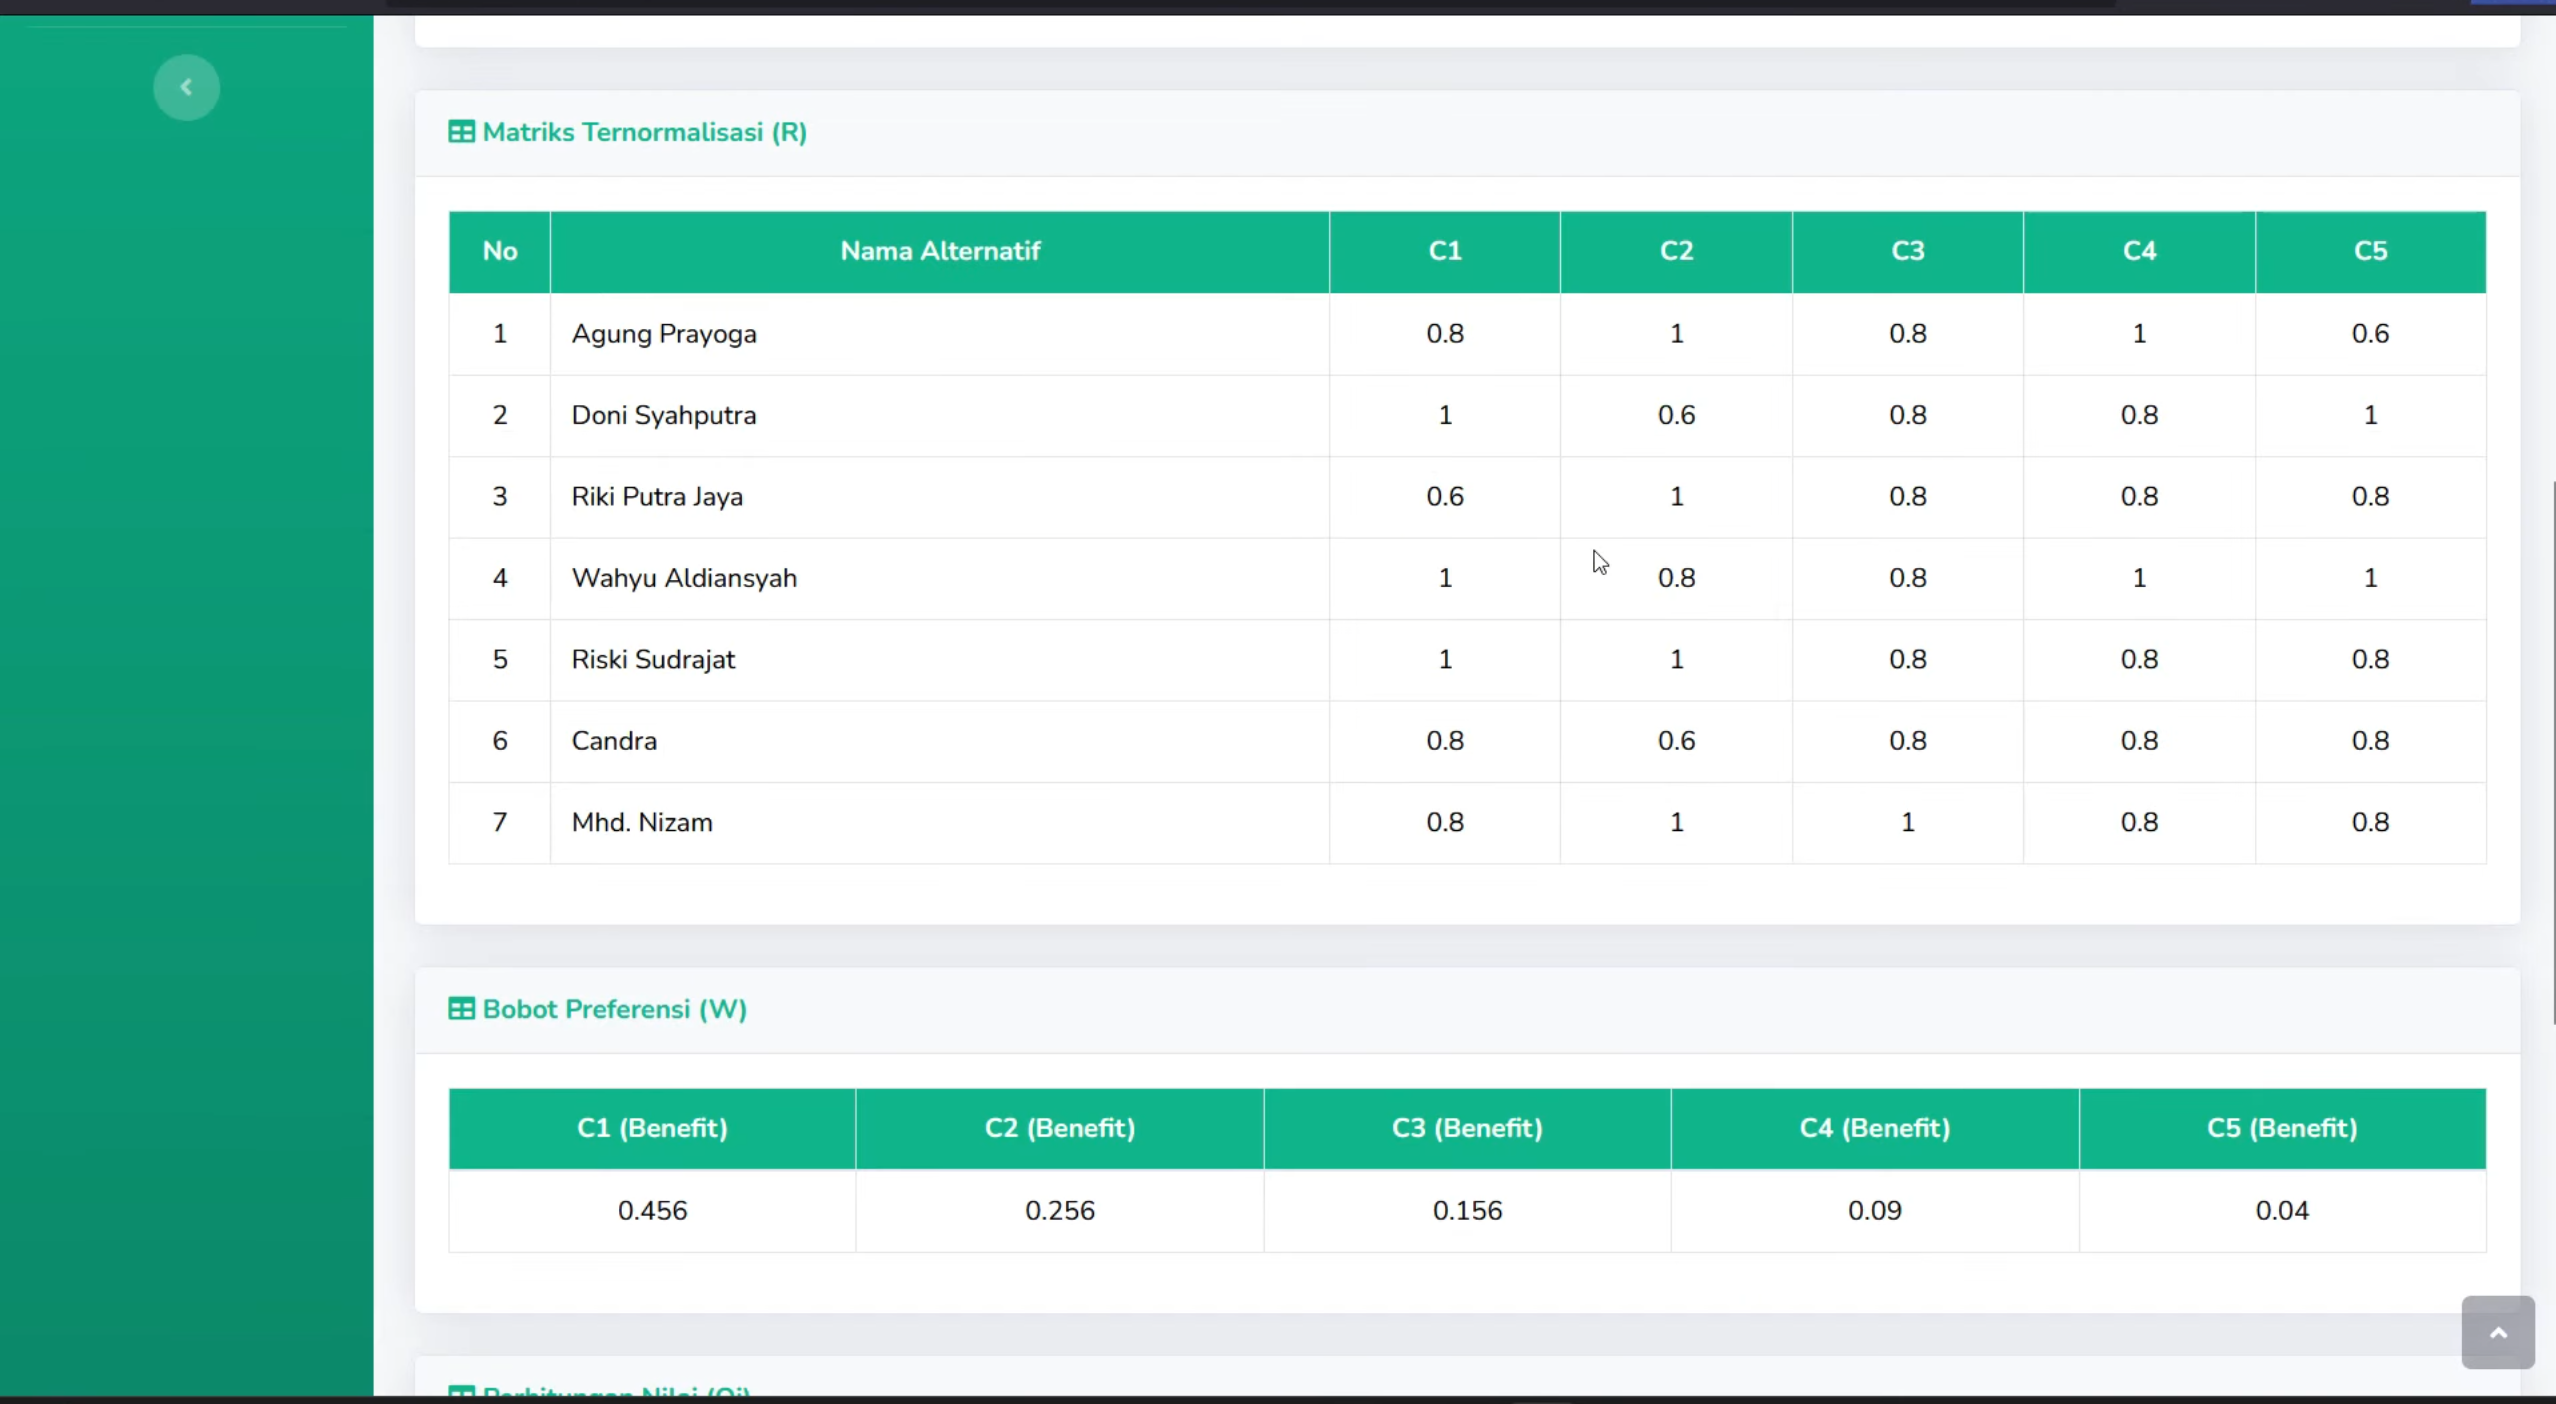Click Wahyu Aldiansyah's C2 value 0.8
2556x1404 pixels.
click(x=1677, y=578)
